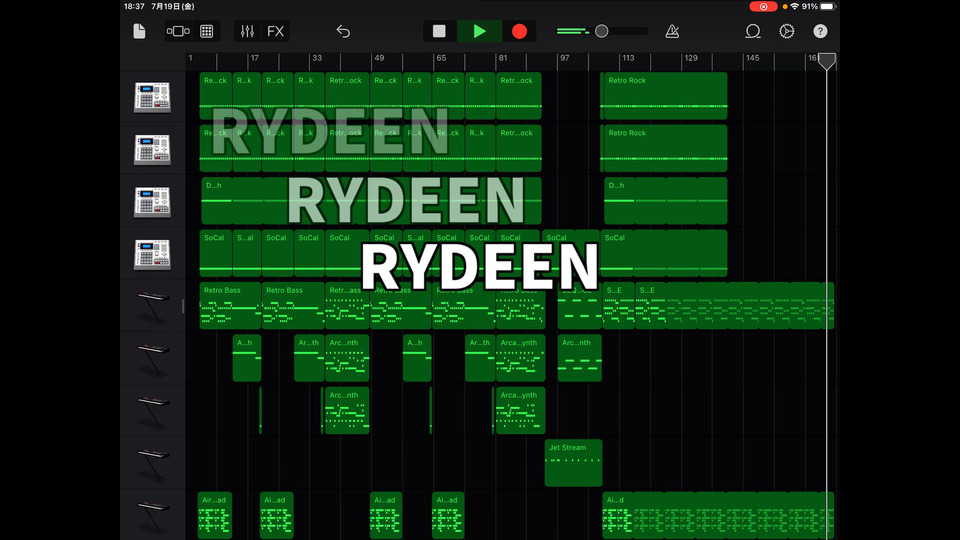This screenshot has height=540, width=960.
Task: Select first Retro Bass region
Action: tap(230, 306)
